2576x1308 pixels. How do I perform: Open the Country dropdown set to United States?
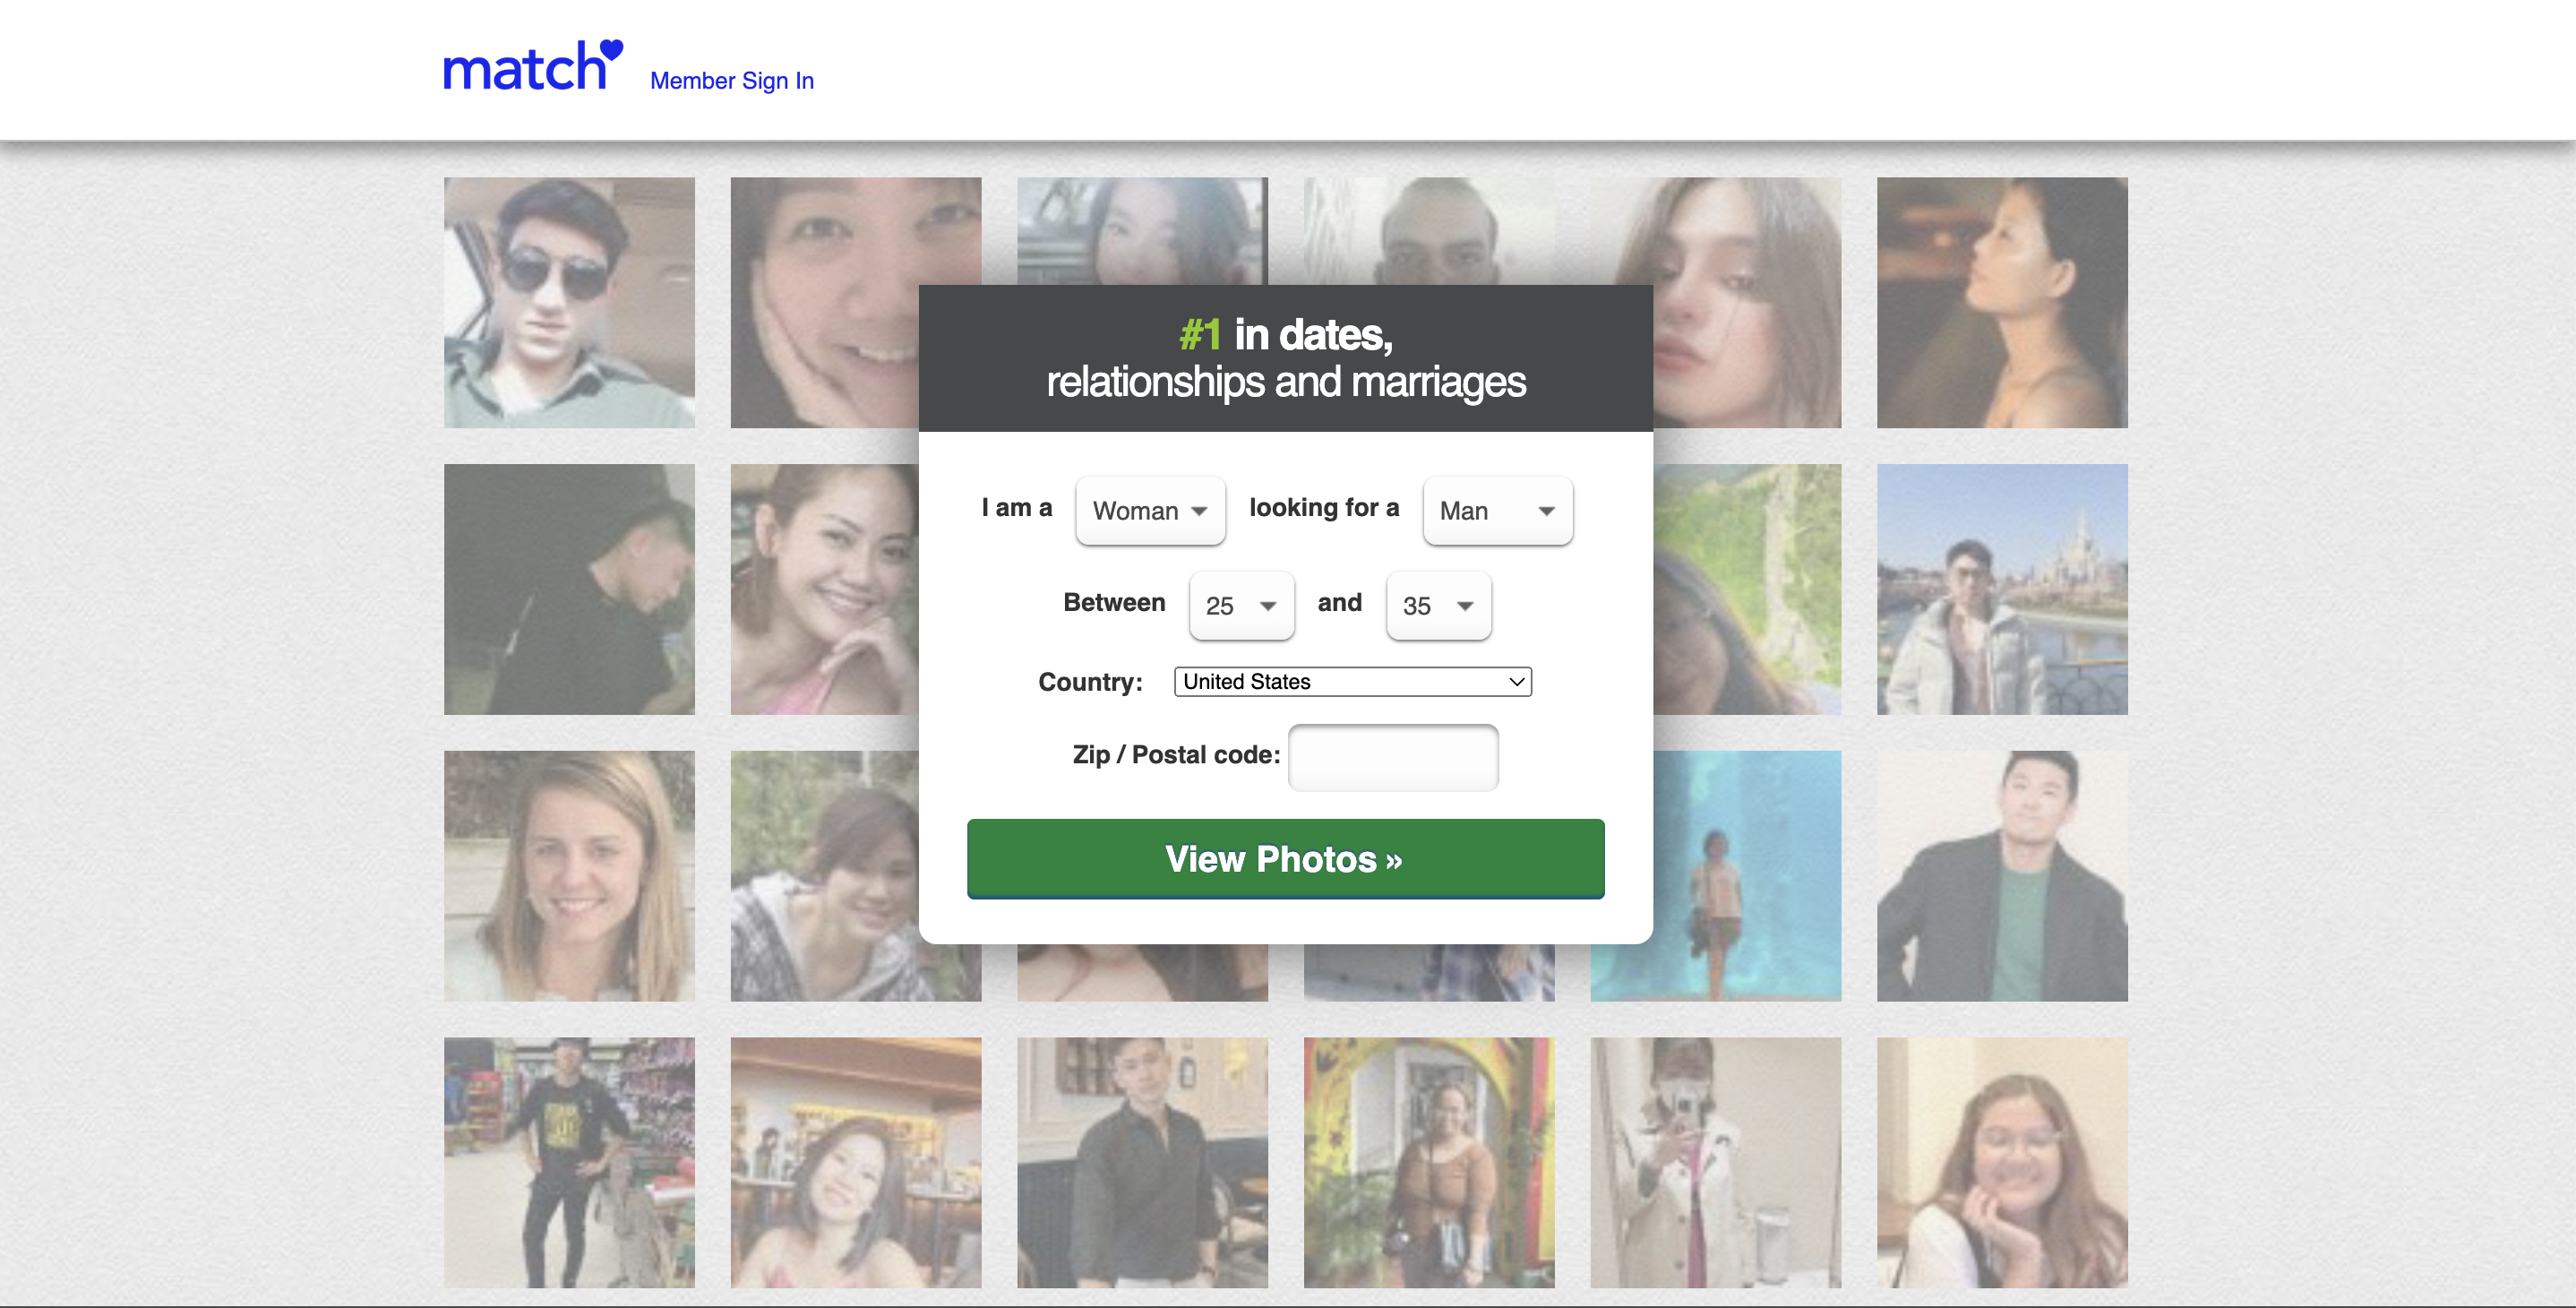[x=1352, y=681]
